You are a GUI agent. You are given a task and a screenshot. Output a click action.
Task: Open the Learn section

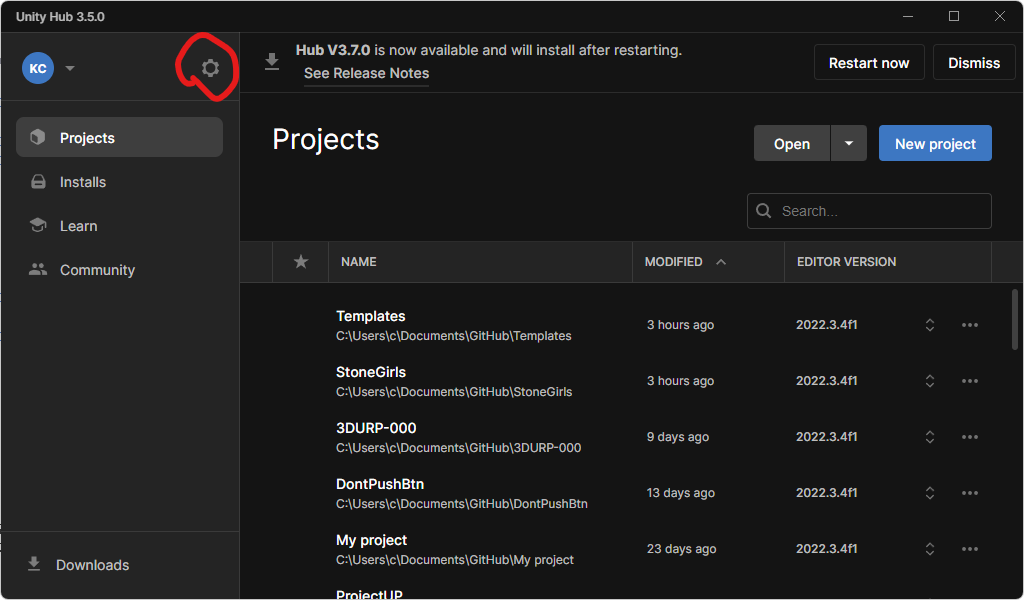[x=120, y=225]
